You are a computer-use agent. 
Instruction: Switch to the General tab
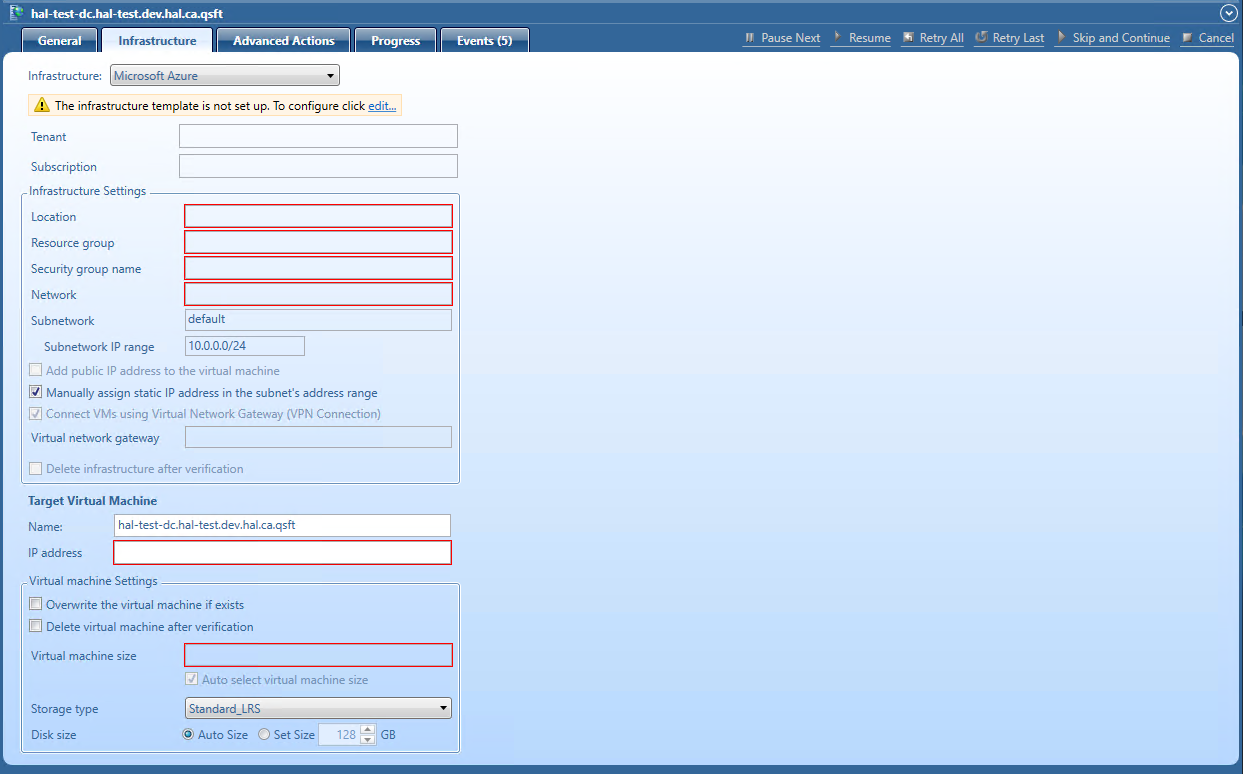point(59,40)
